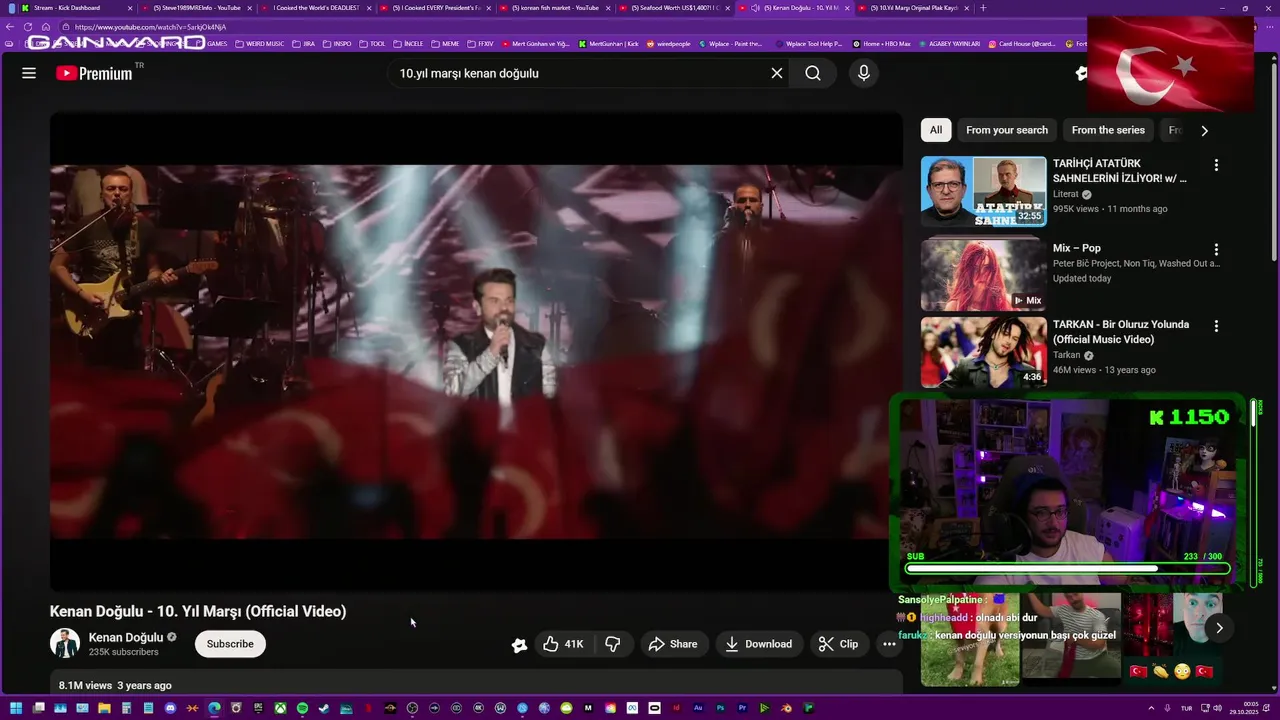Screen dimensions: 1280x720
Task: Open the 'MEME' bookmarks folder
Action: pyautogui.click(x=444, y=44)
